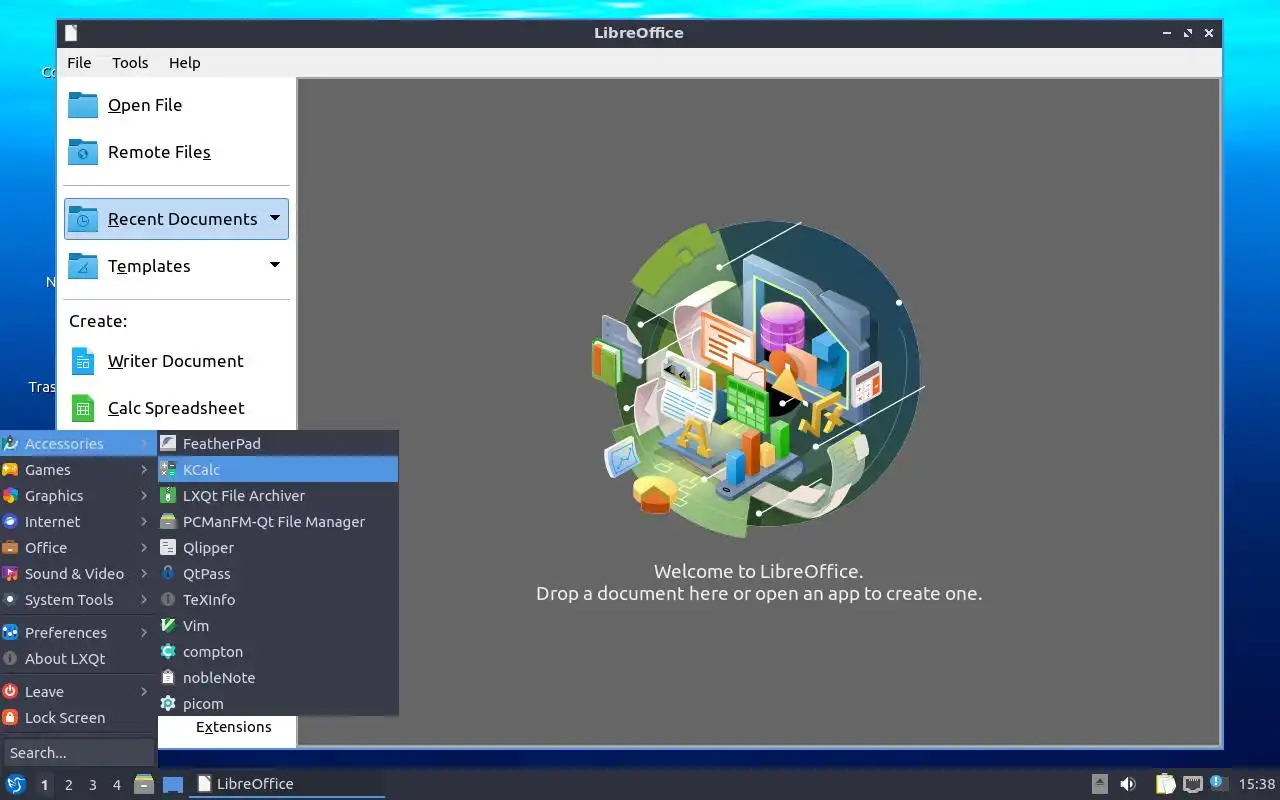Switch to virtual desktop 3
Image resolution: width=1280 pixels, height=800 pixels.
coord(92,785)
